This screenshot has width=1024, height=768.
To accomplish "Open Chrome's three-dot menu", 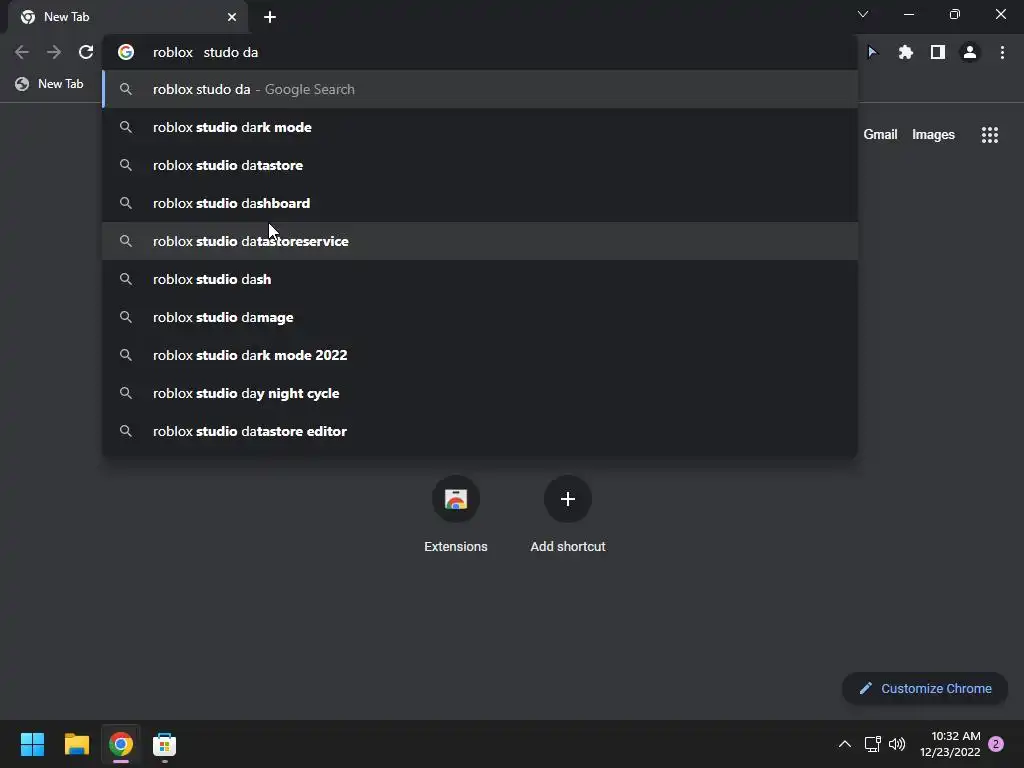I will point(1002,52).
